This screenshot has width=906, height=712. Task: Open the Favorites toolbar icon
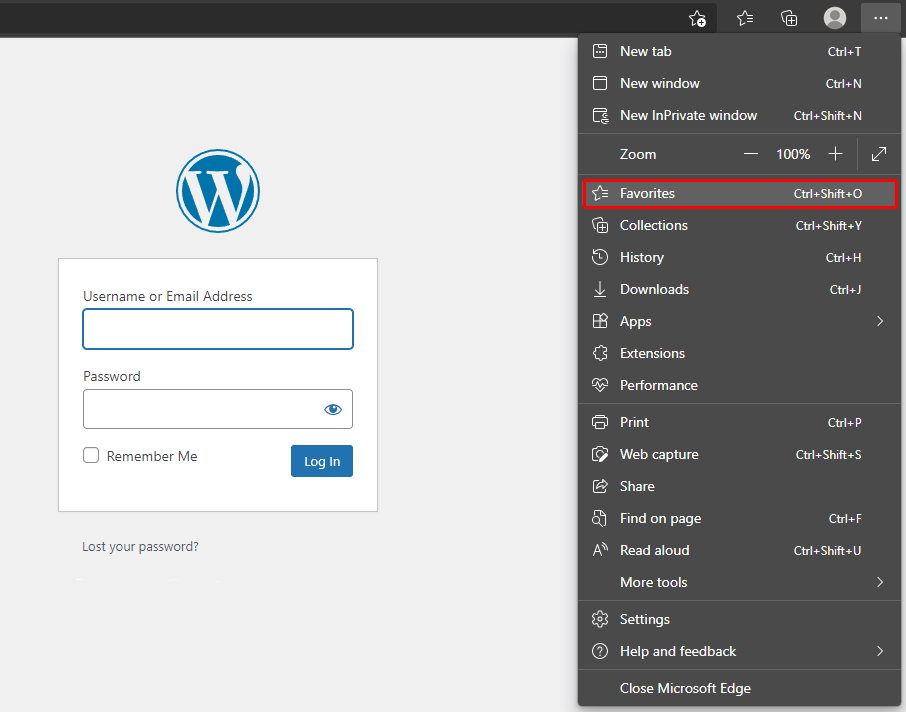click(745, 18)
